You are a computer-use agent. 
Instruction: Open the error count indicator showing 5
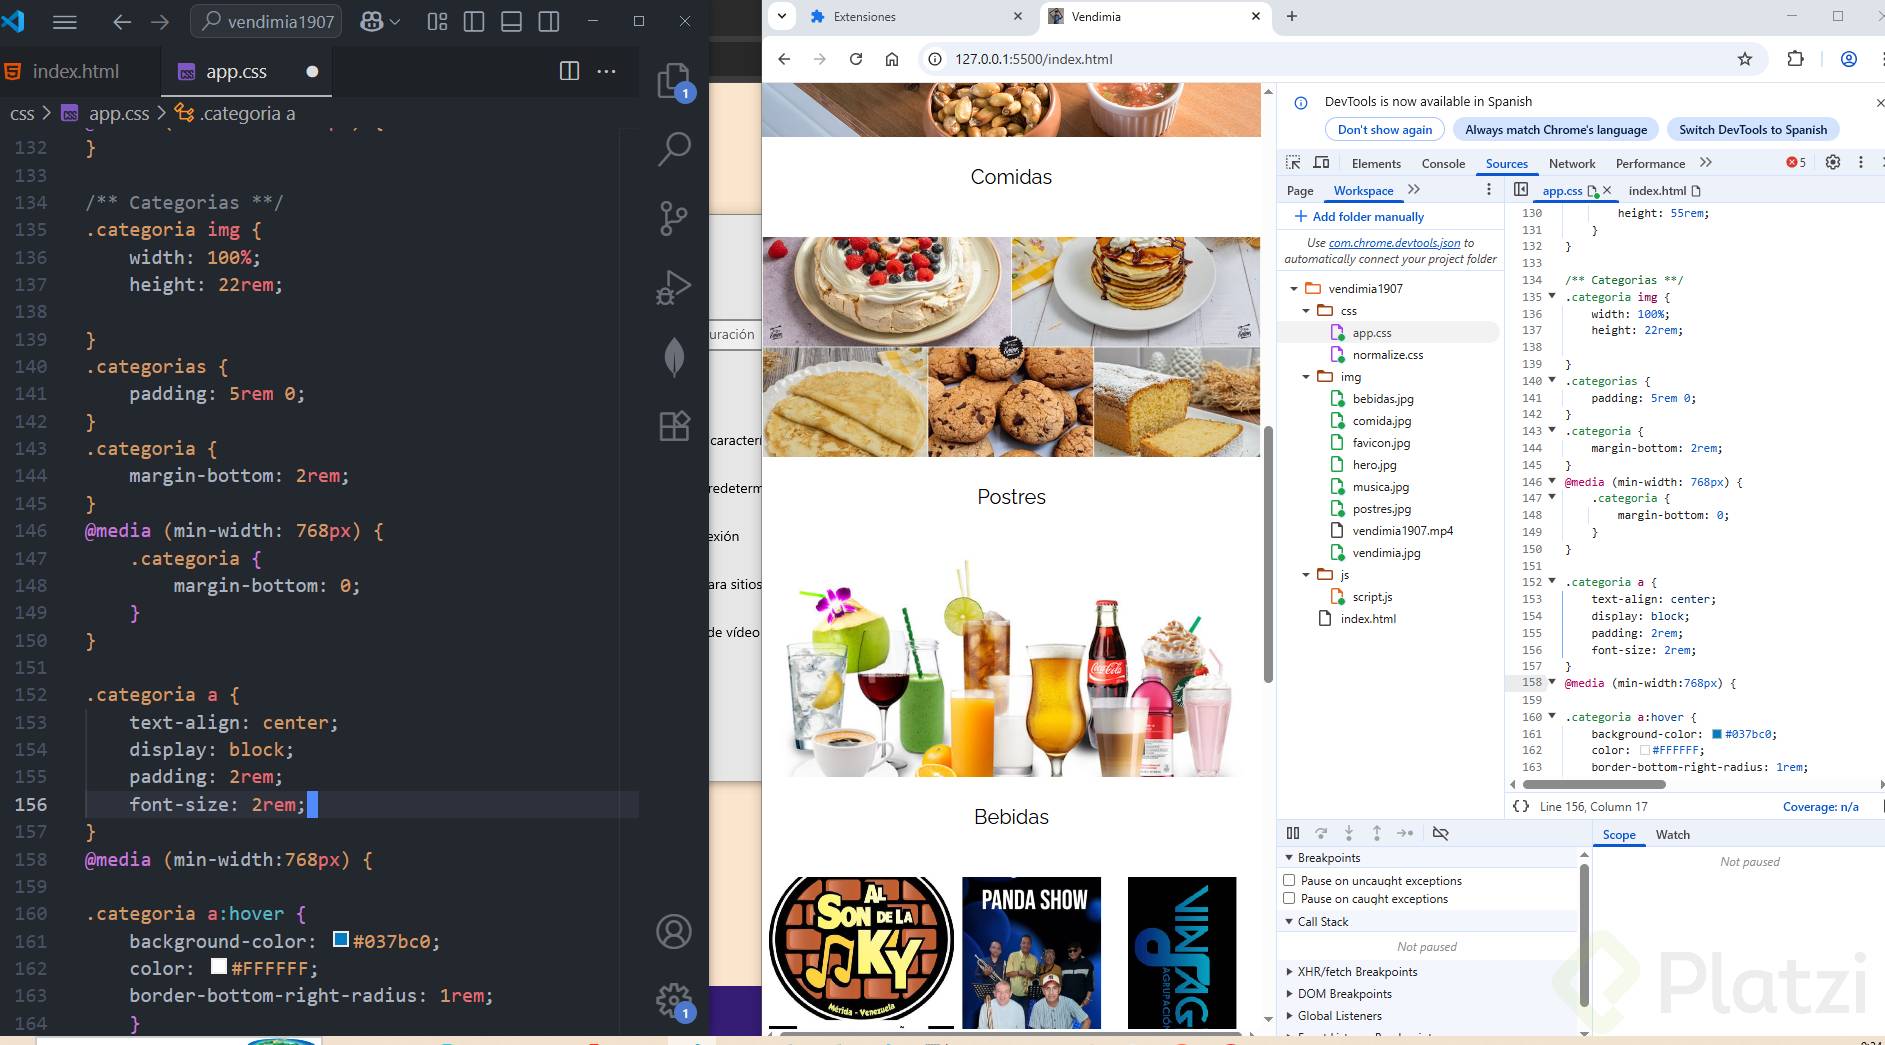pos(1797,163)
